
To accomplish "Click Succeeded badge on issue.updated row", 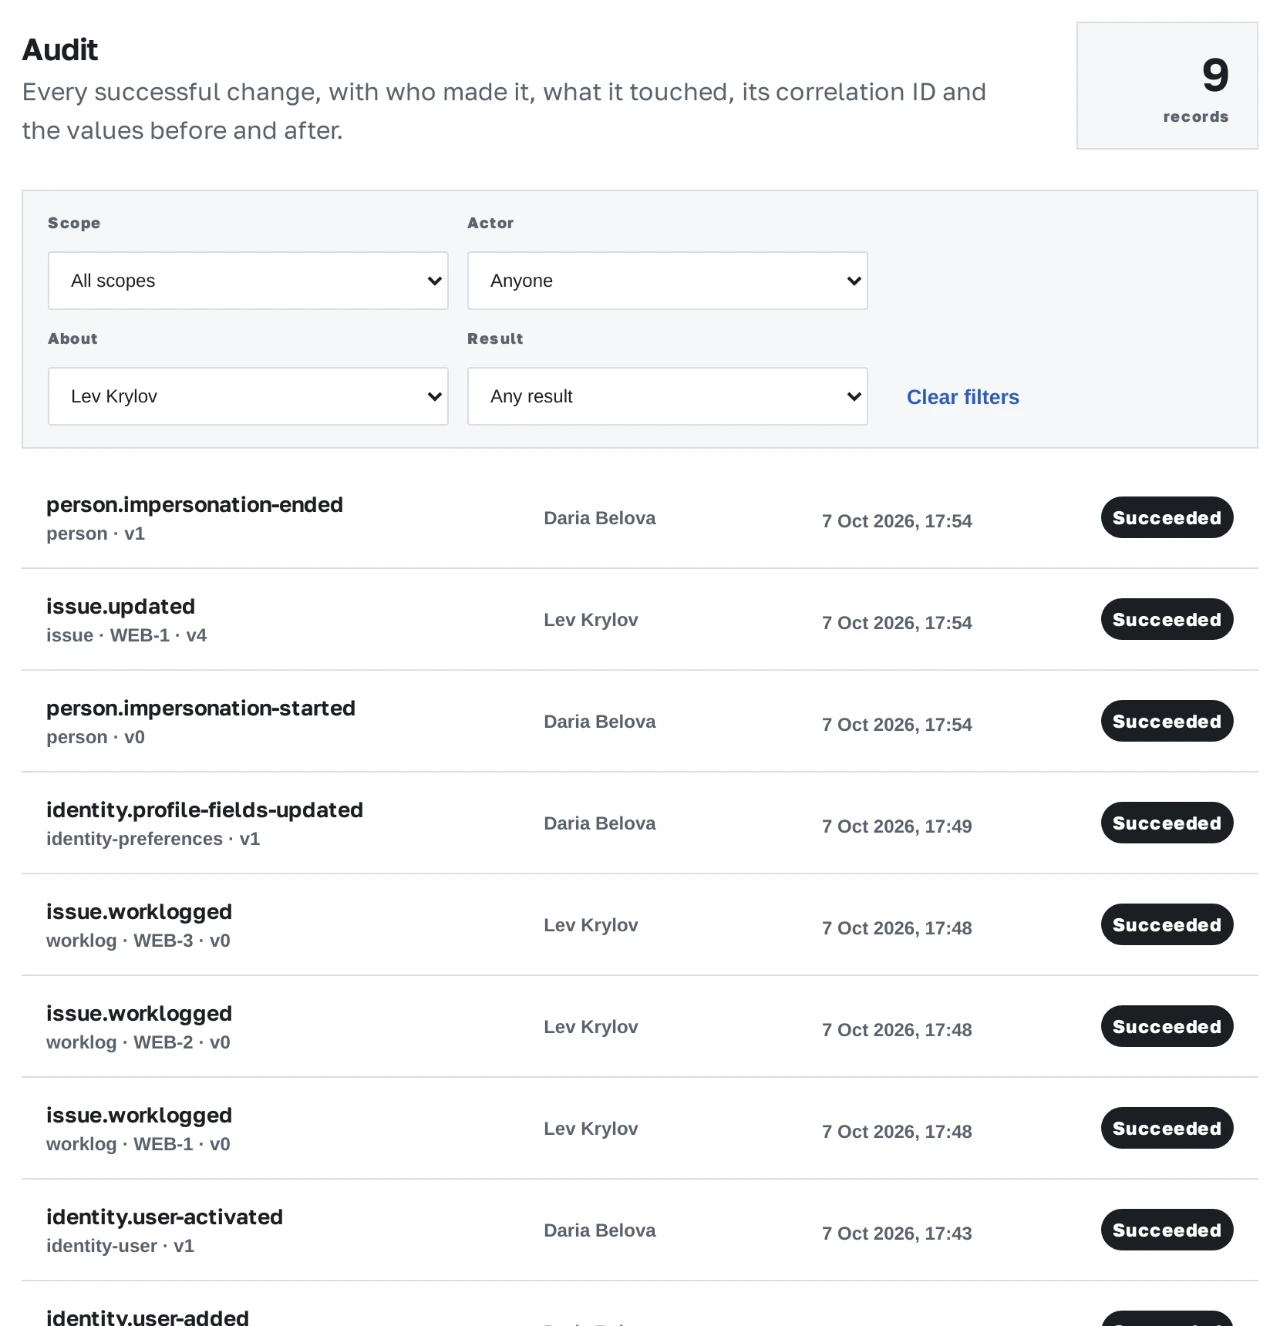I will (x=1167, y=620).
